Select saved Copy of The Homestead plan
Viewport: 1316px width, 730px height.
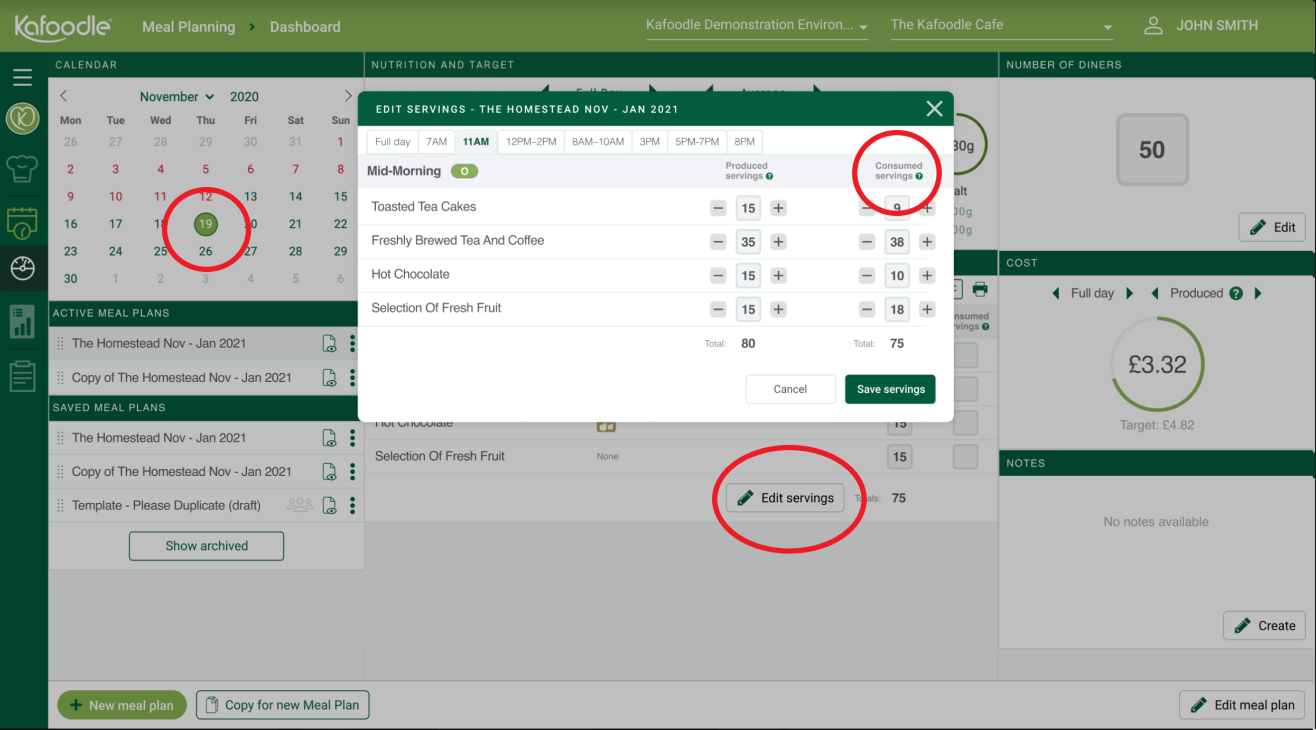[x=182, y=472]
